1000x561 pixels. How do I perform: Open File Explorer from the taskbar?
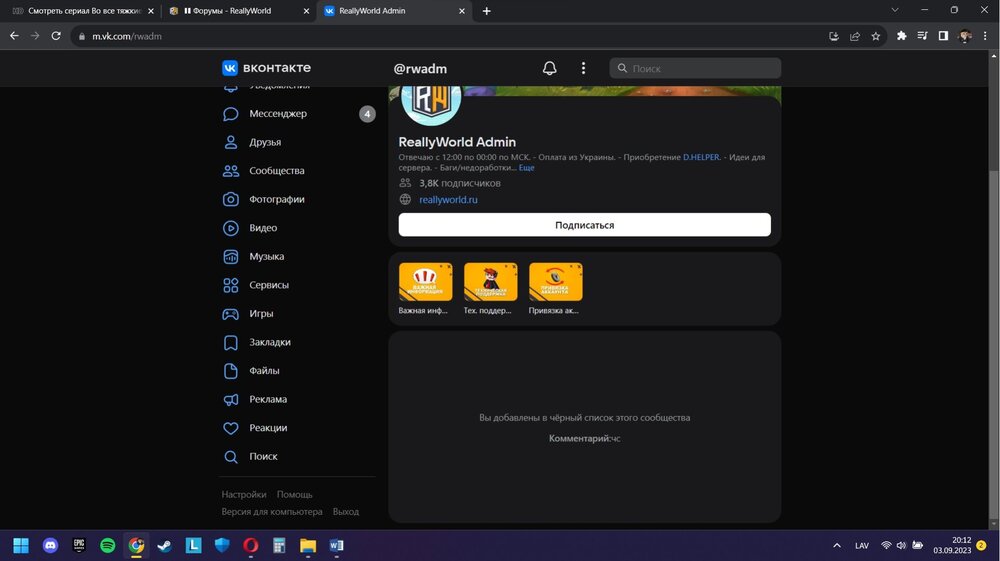pos(308,546)
